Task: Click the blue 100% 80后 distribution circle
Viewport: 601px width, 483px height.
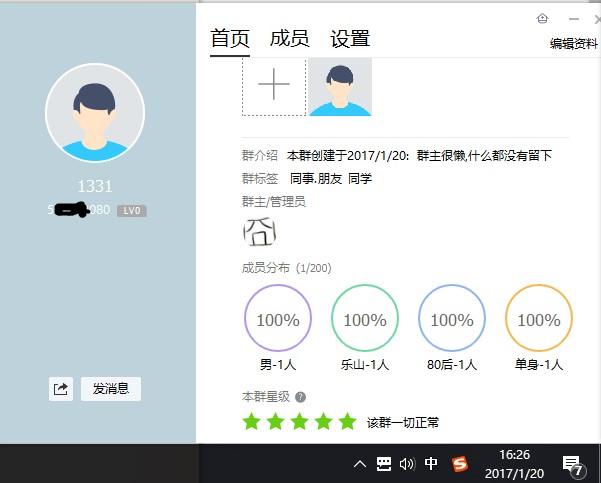Action: pos(452,318)
